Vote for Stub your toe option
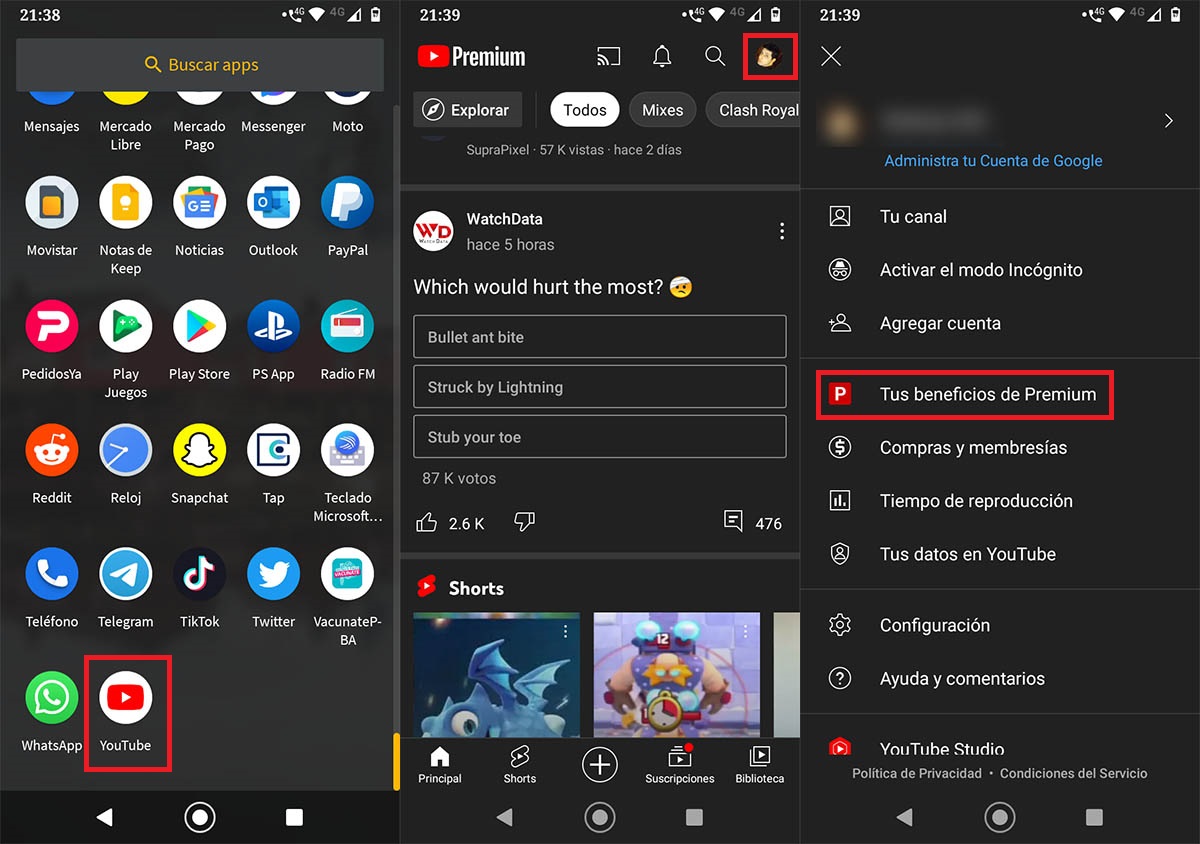Image resolution: width=1200 pixels, height=844 pixels. coord(600,437)
